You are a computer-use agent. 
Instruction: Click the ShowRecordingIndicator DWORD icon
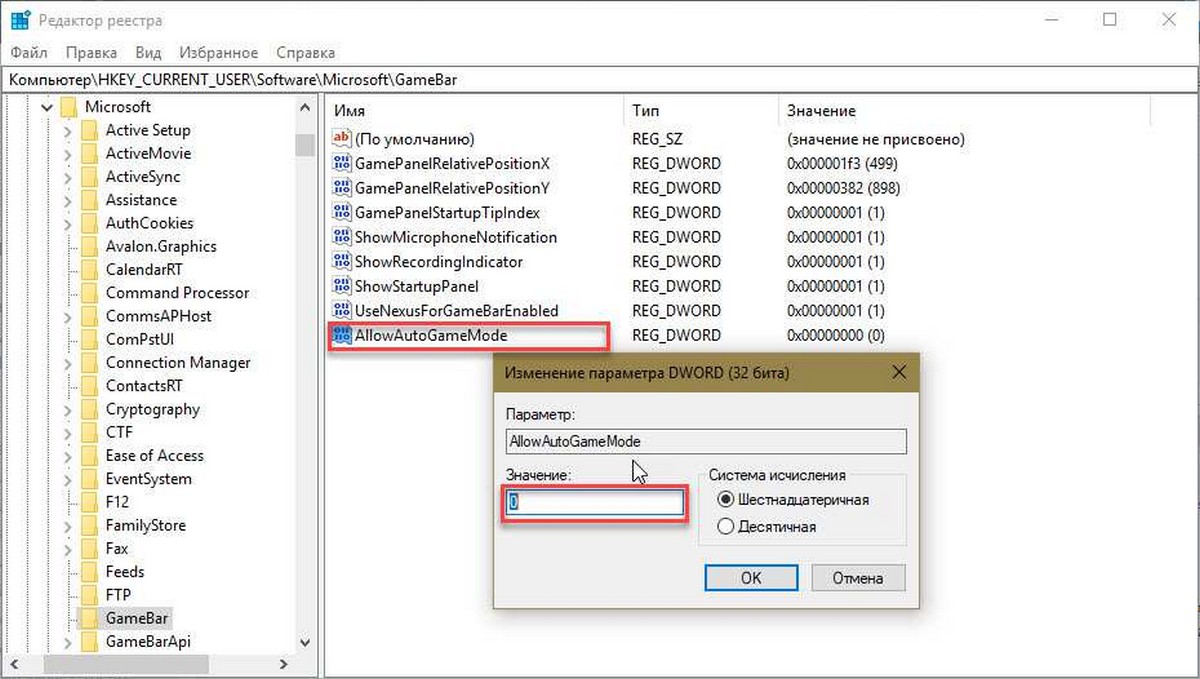342,261
